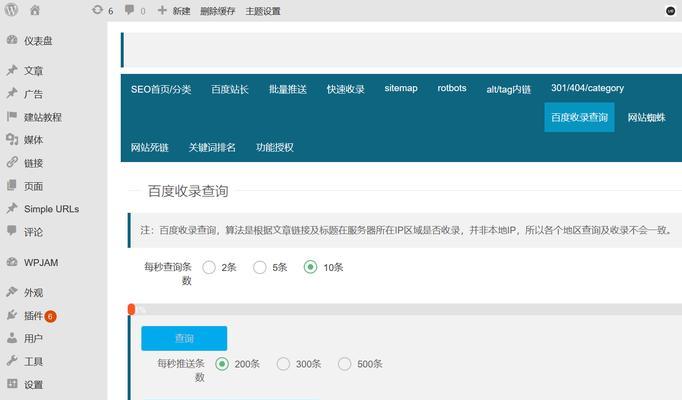Open Simple URLs menu label

(51, 209)
